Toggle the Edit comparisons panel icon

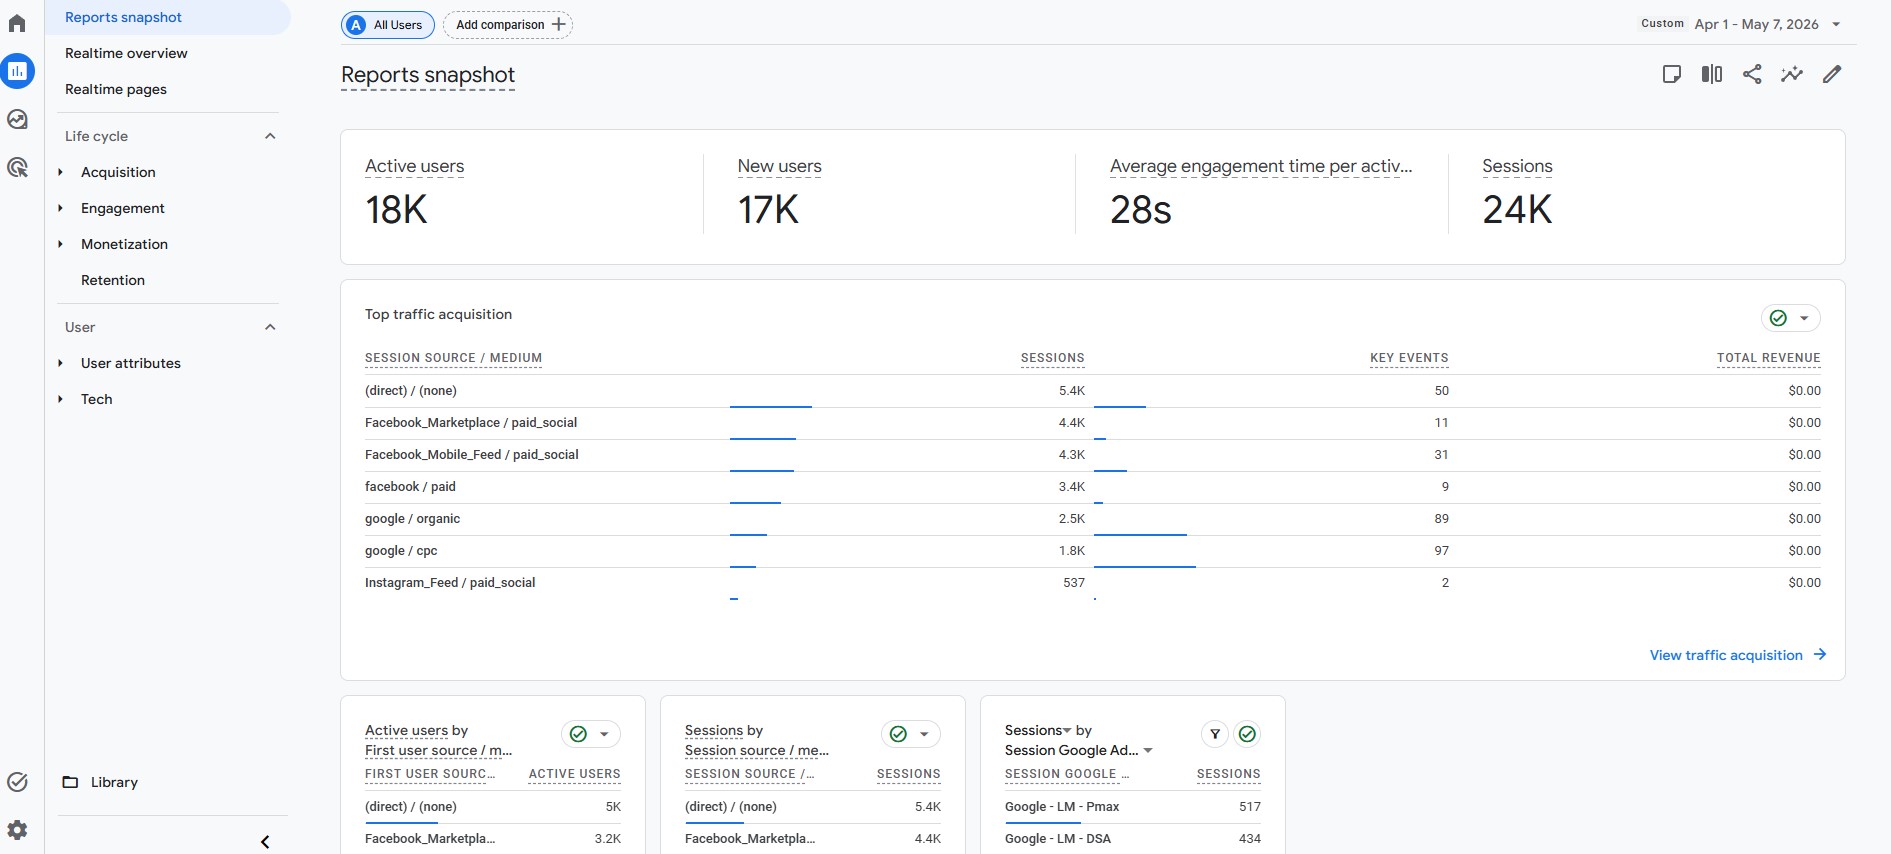[x=1712, y=74]
